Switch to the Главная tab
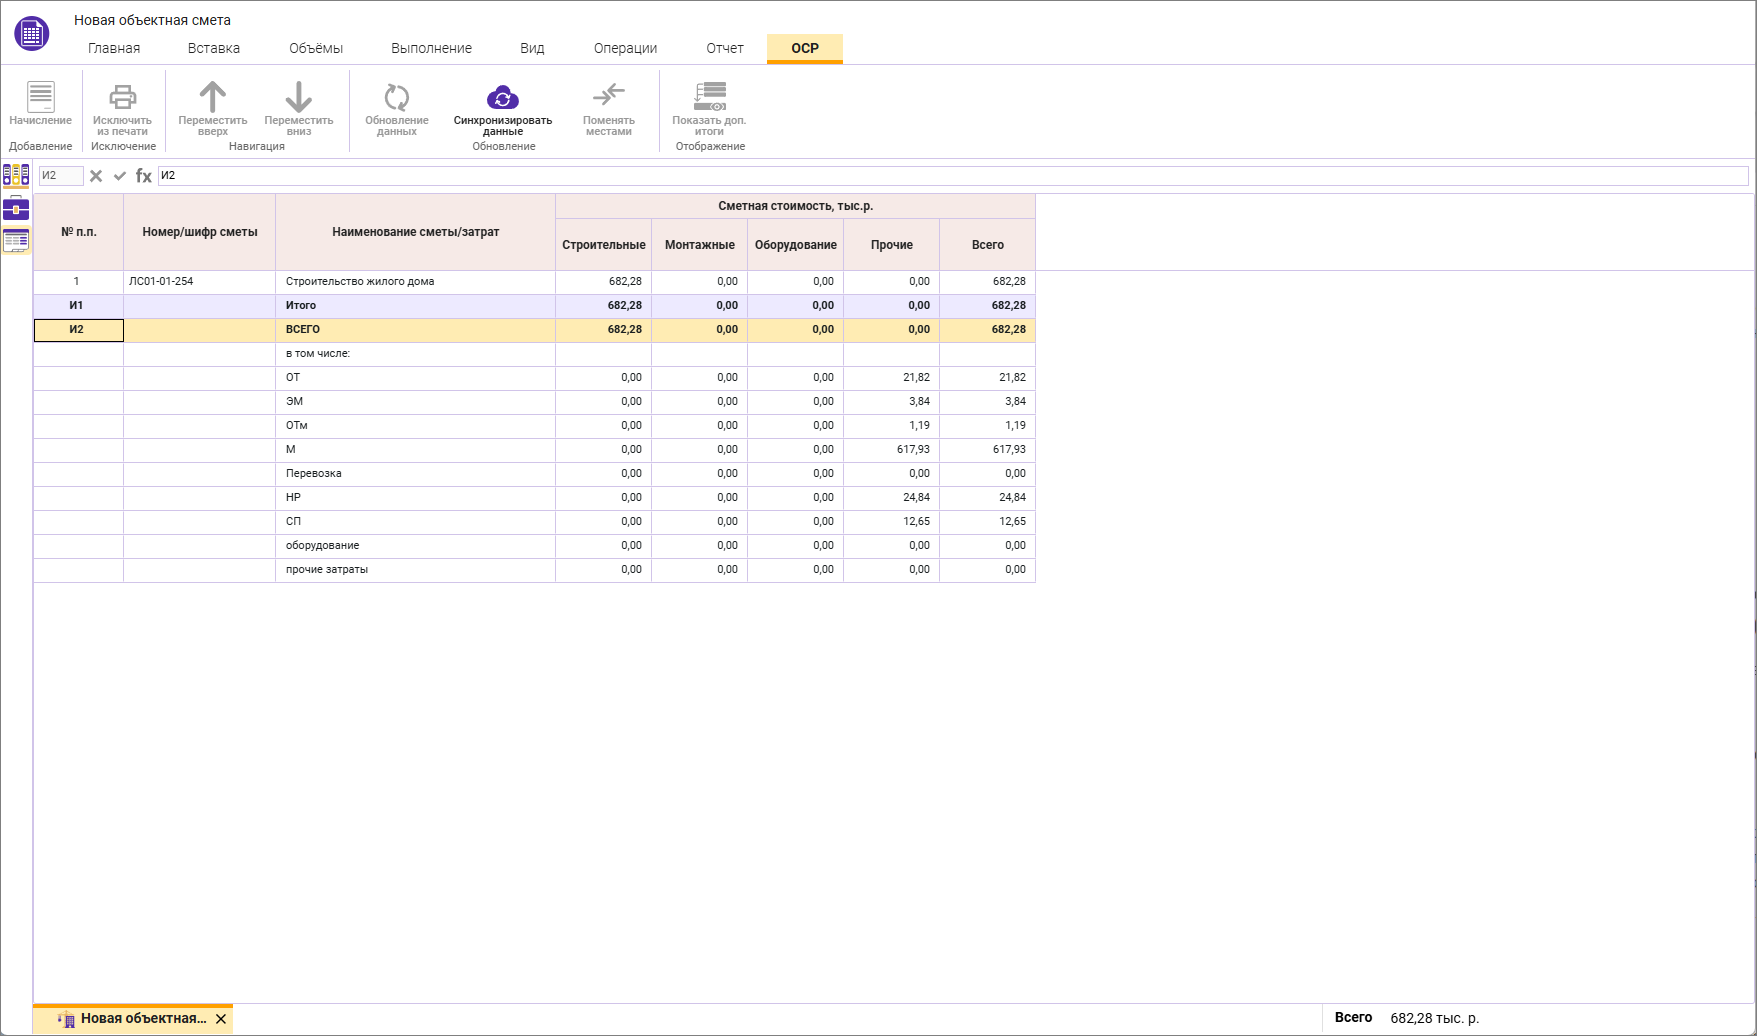1757x1036 pixels. [114, 48]
